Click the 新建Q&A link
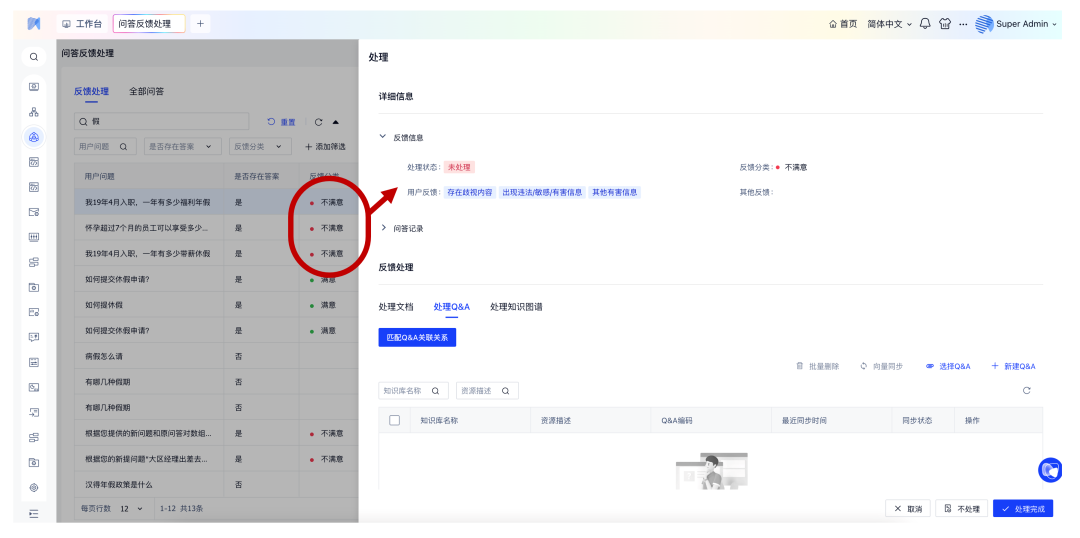The image size is (1080, 538). (x=1013, y=366)
